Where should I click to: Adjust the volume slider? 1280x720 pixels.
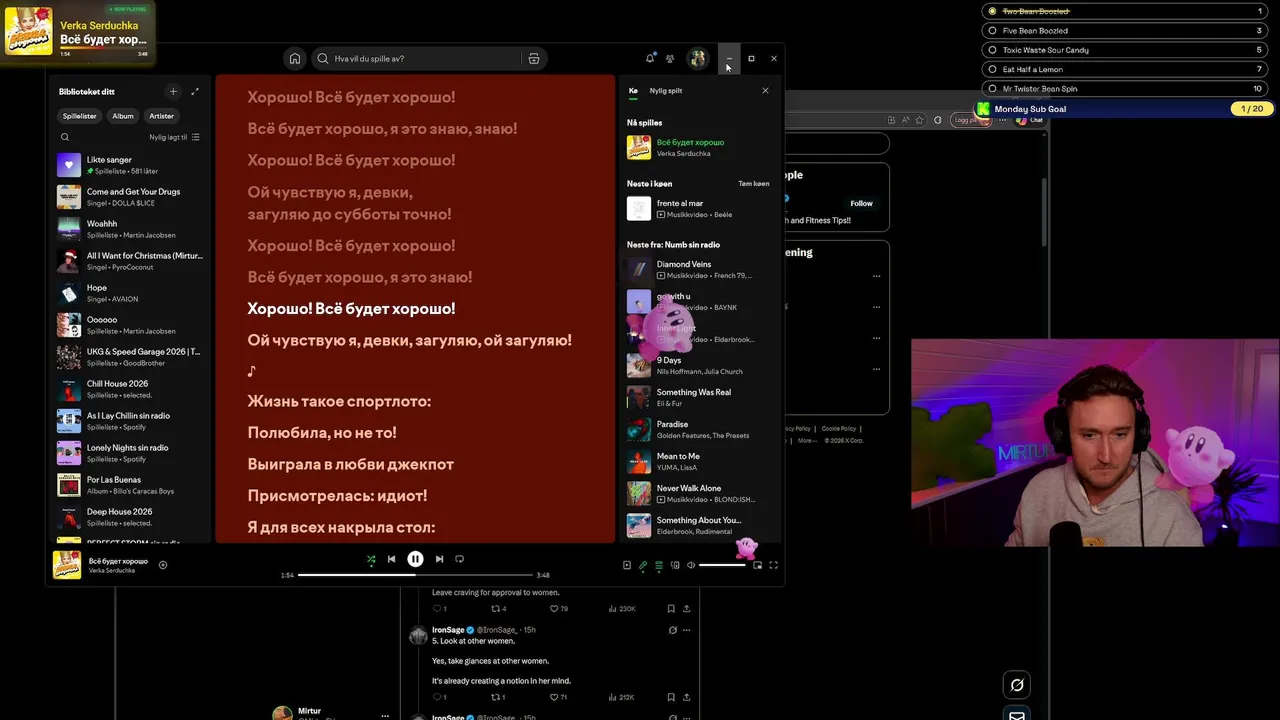point(722,565)
